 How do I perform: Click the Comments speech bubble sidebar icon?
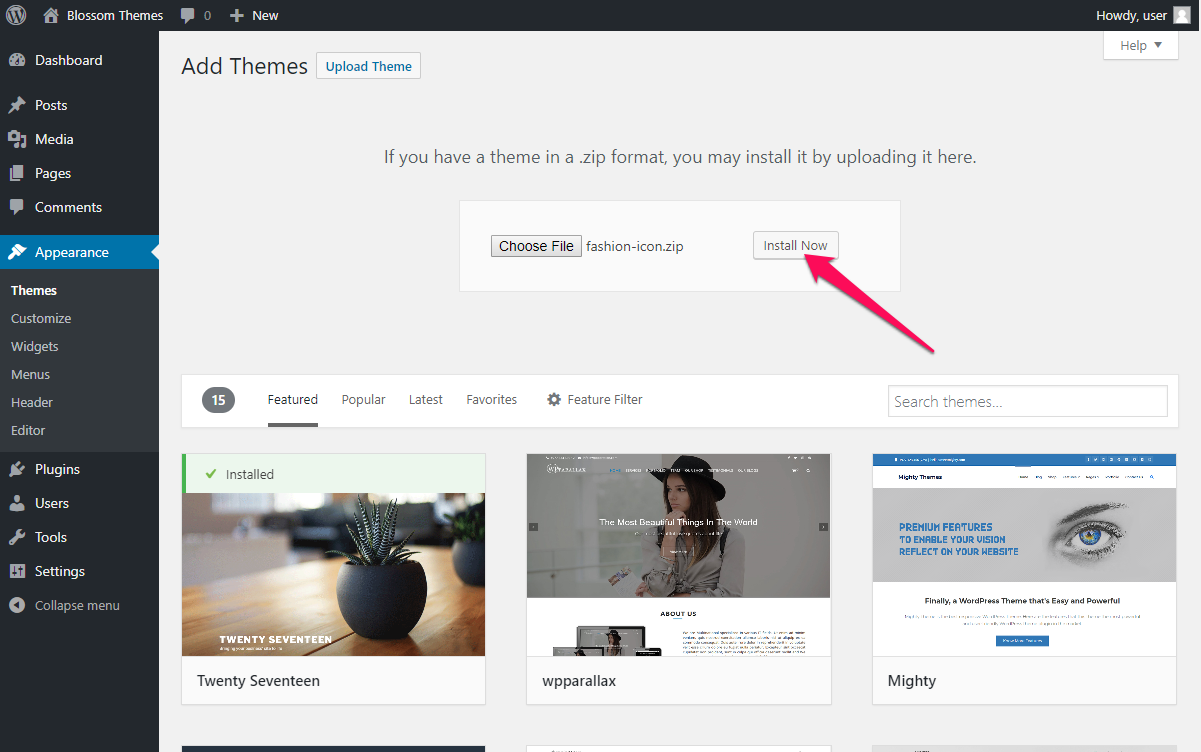point(17,207)
